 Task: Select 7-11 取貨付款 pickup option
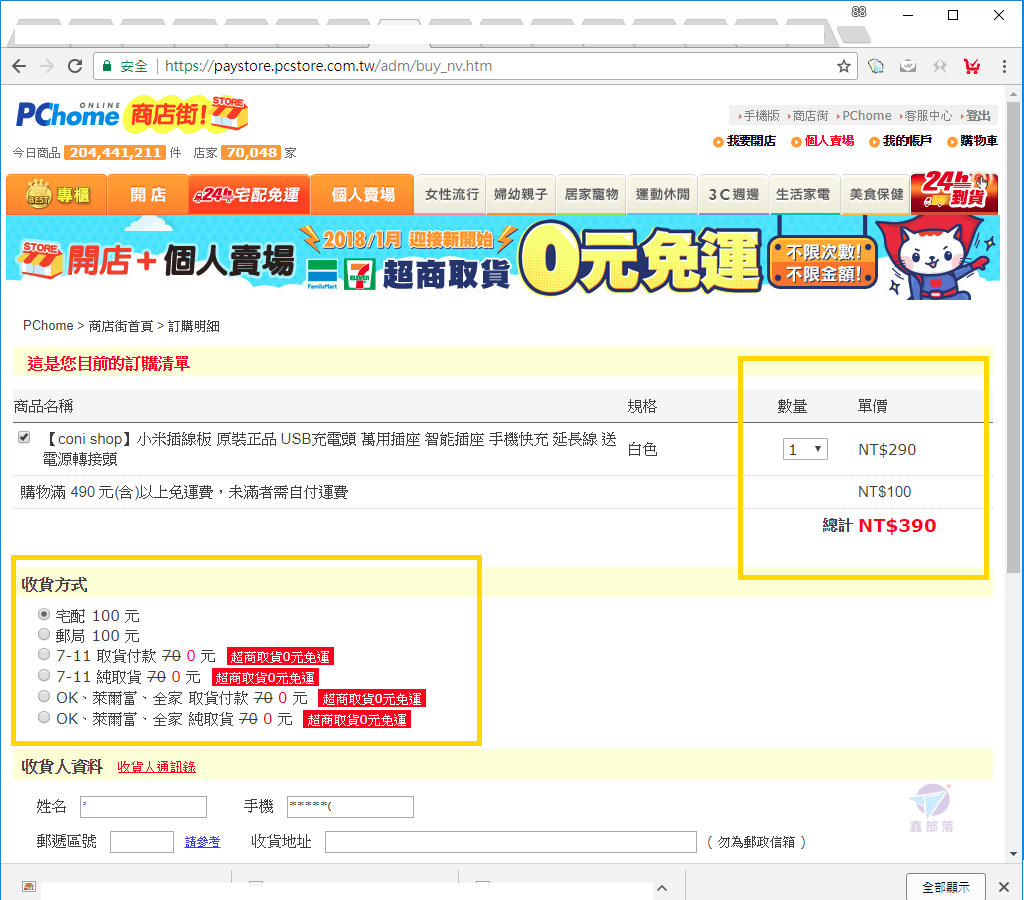44,654
